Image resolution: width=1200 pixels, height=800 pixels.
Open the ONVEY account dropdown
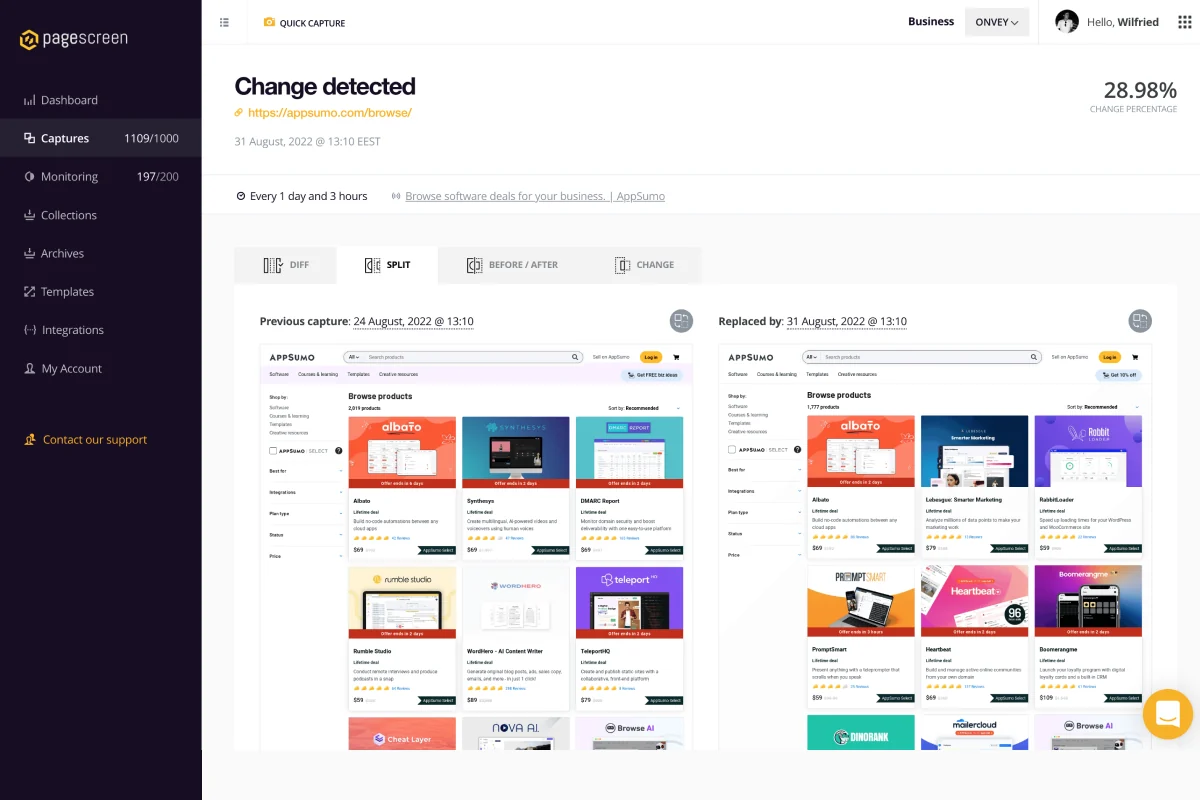pyautogui.click(x=997, y=22)
